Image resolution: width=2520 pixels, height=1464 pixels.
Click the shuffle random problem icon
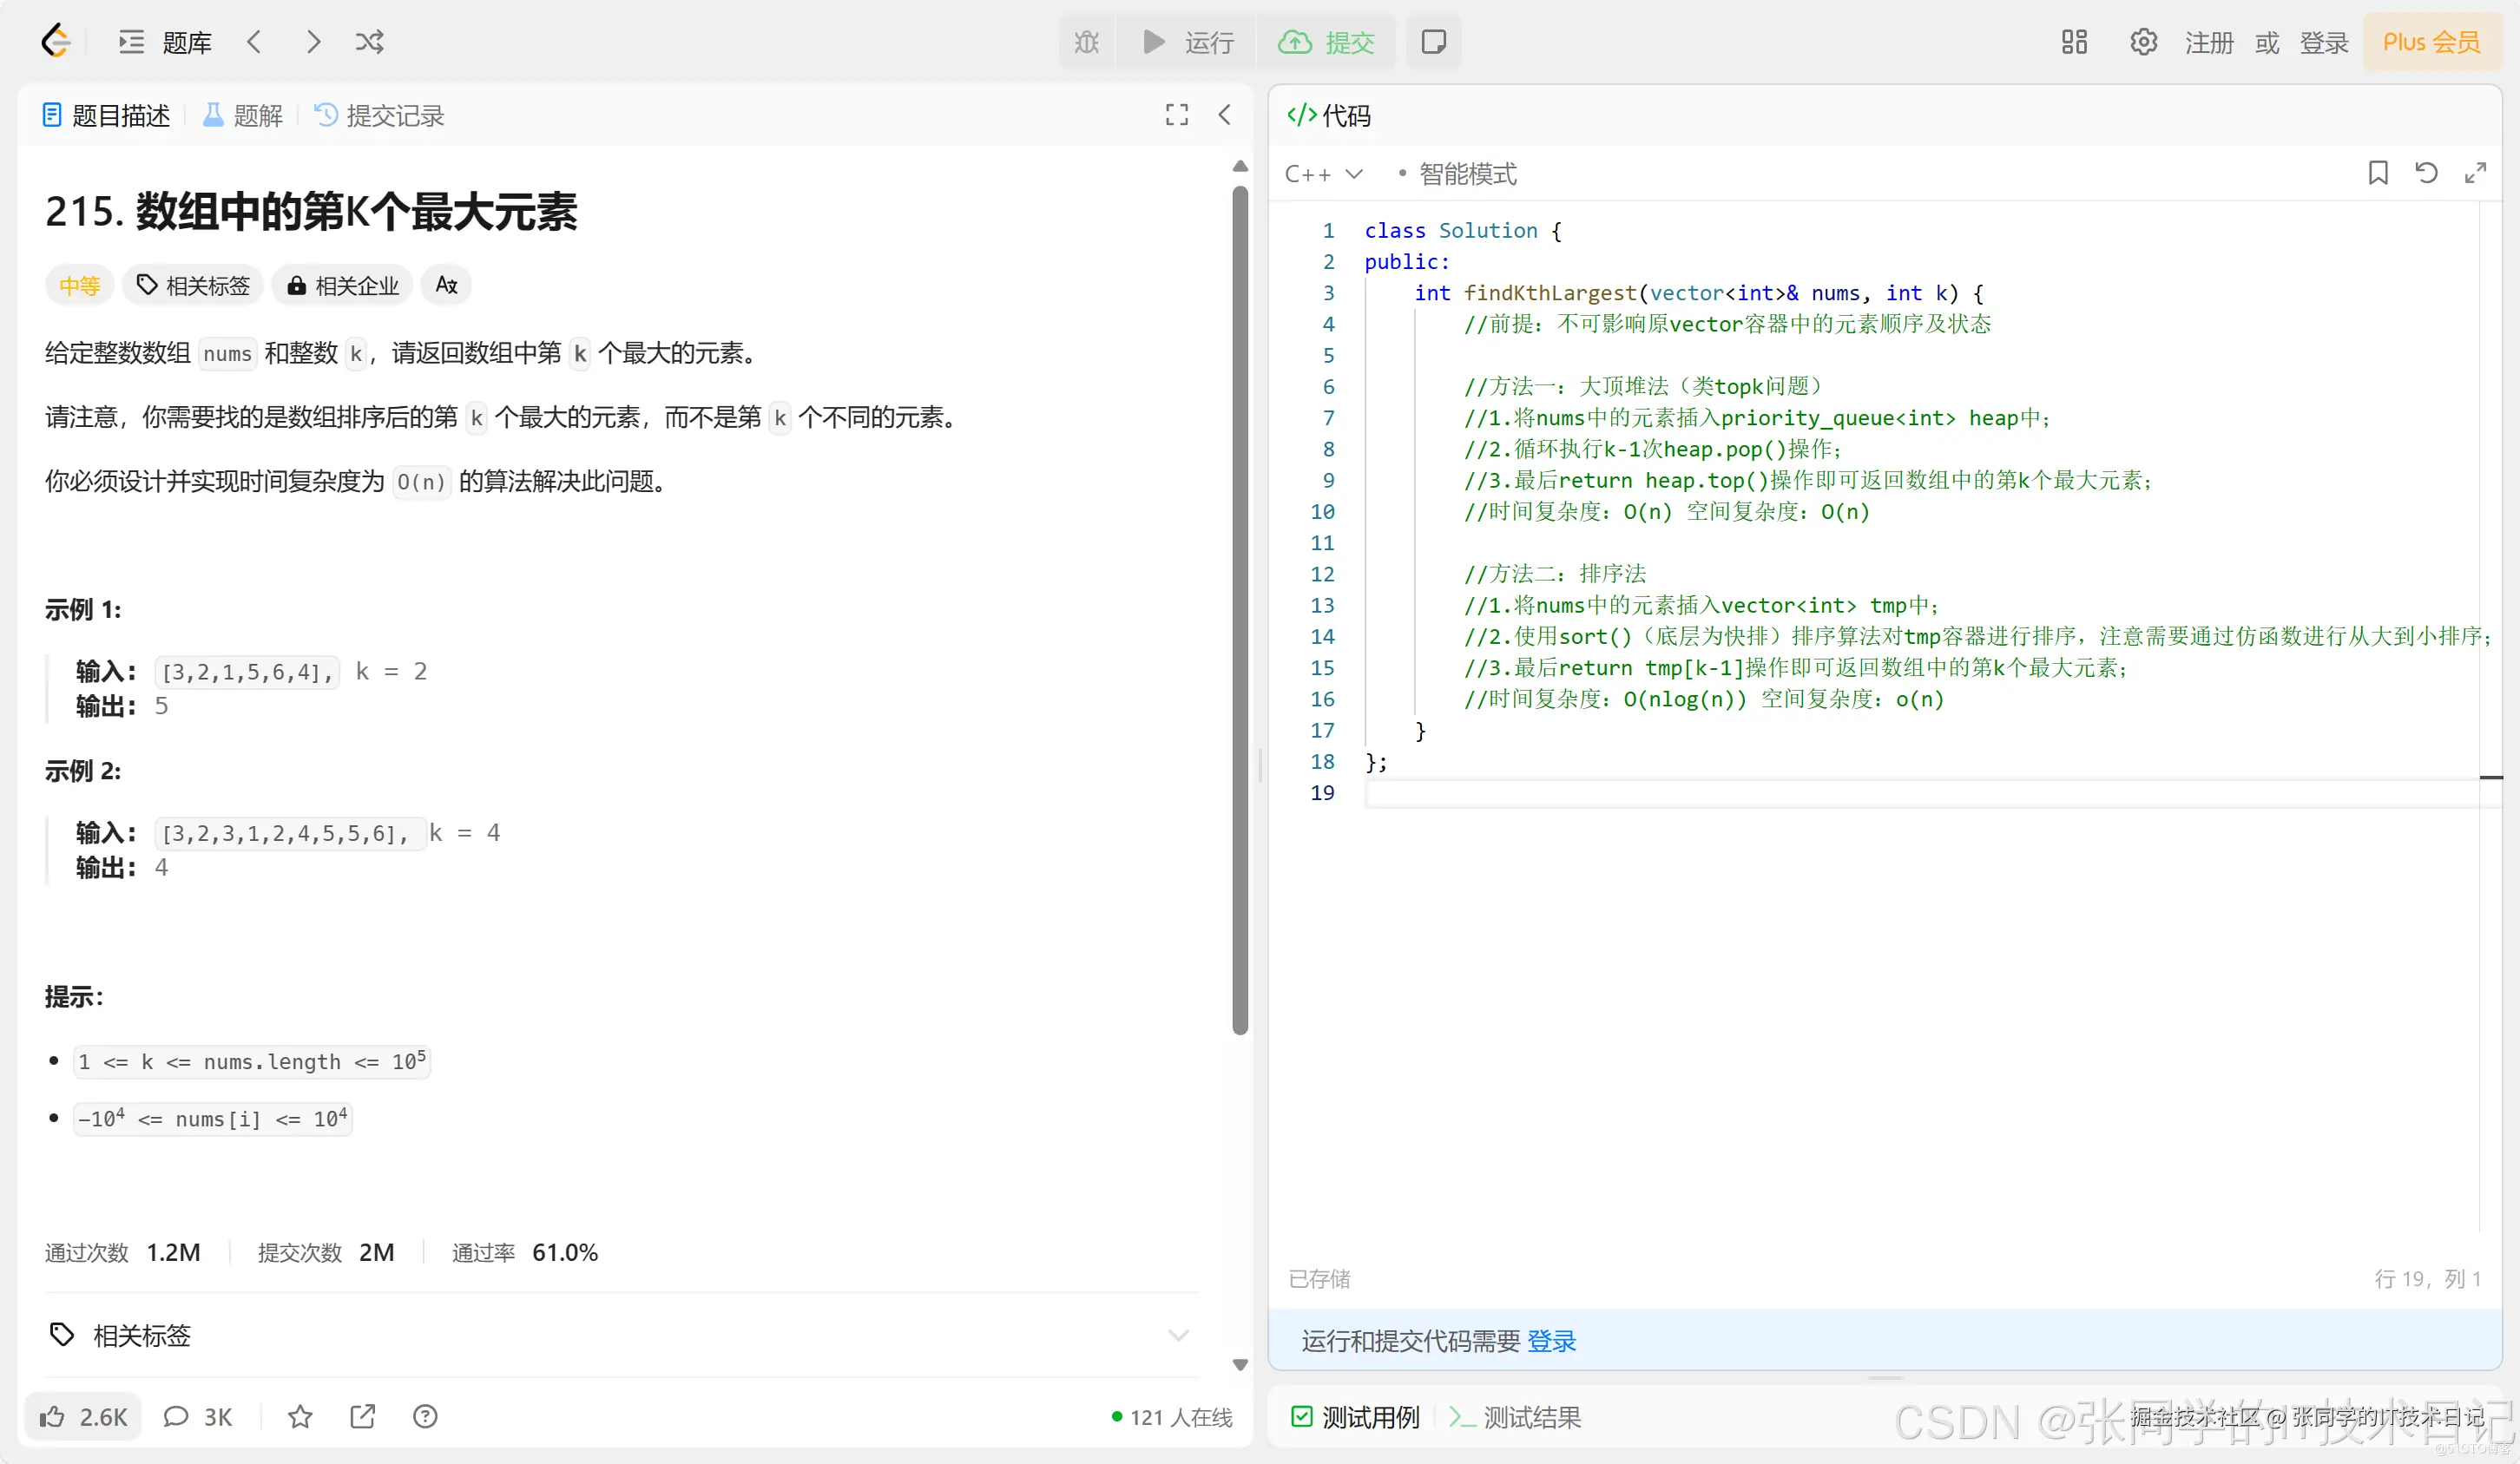tap(369, 42)
